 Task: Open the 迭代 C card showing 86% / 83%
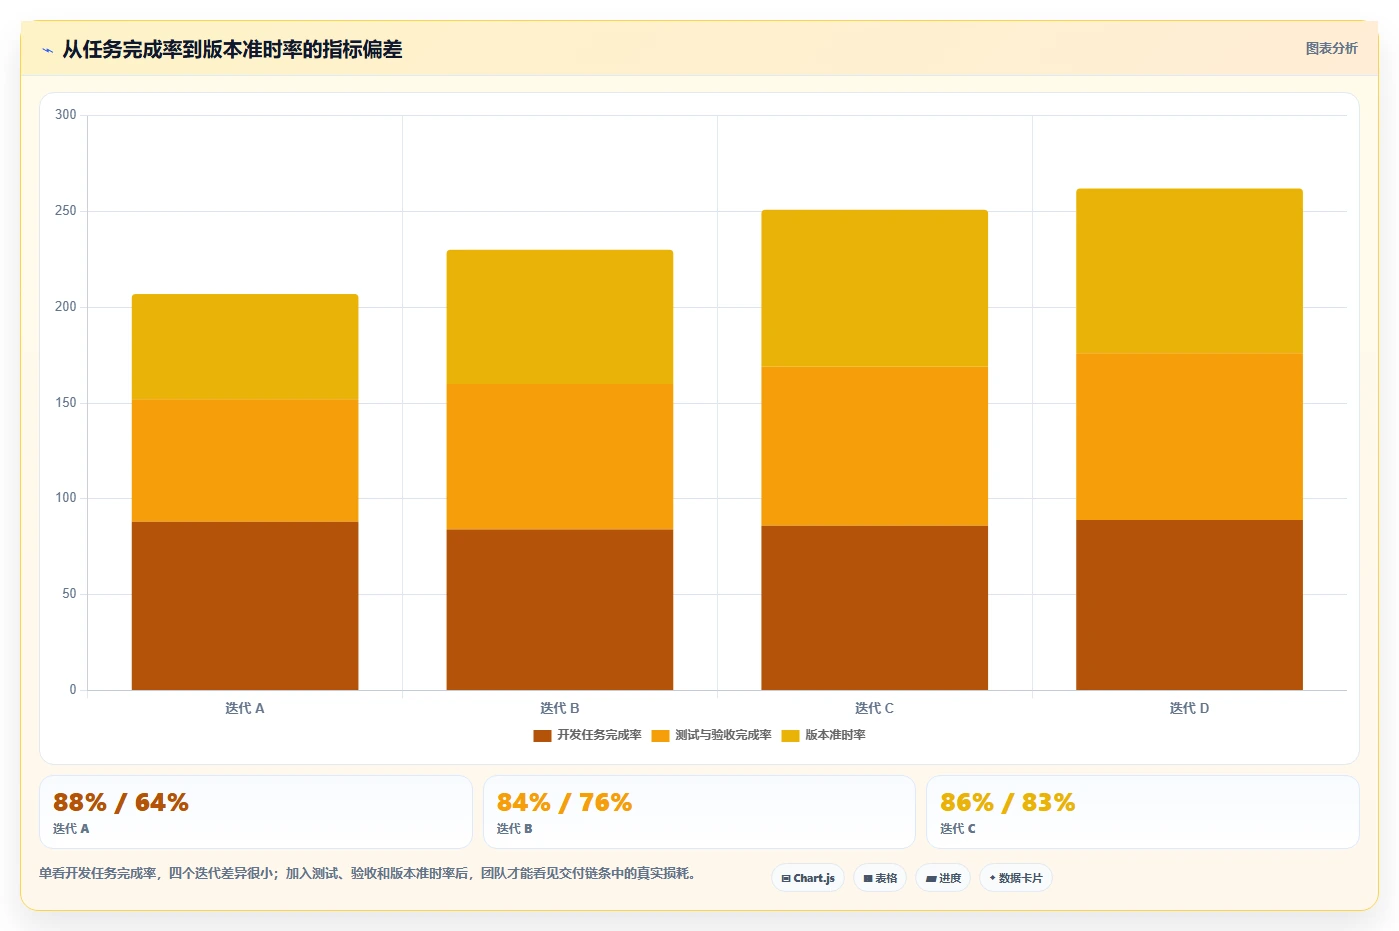(x=1143, y=812)
